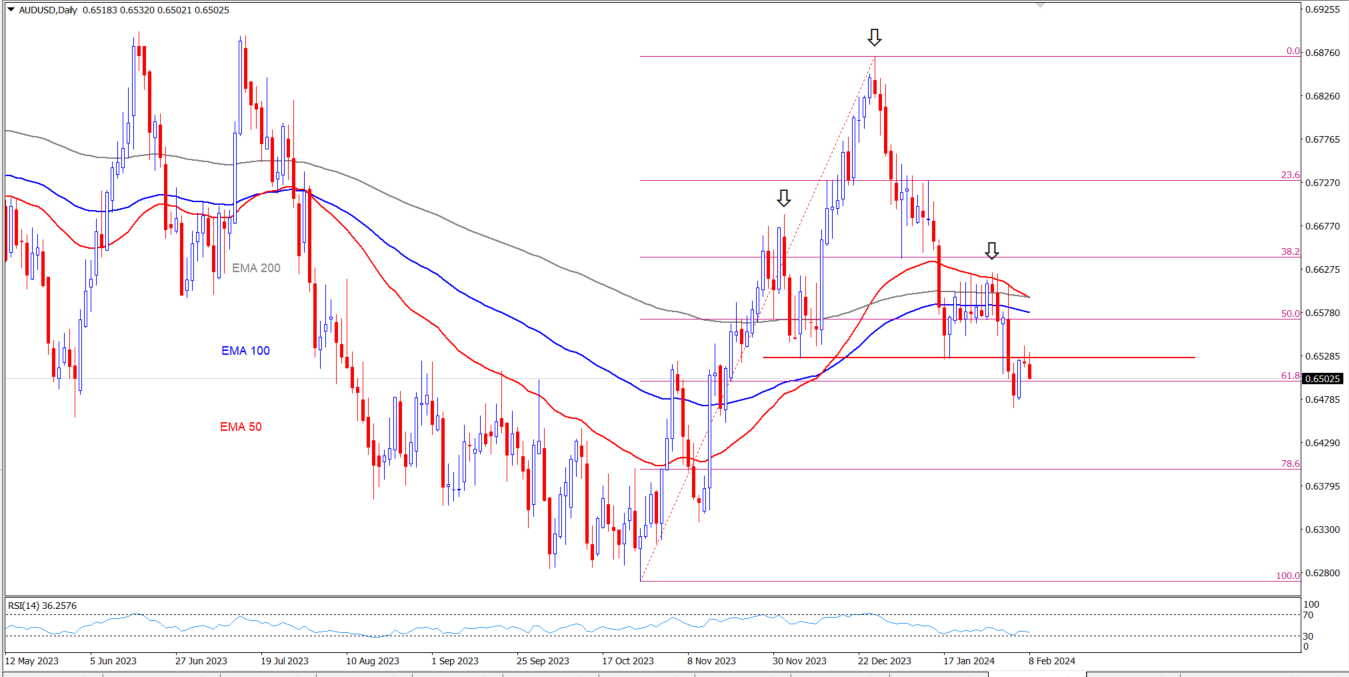This screenshot has height=677, width=1349.
Task: Click the 61.8 Fibonacci level label
Action: 1289,376
